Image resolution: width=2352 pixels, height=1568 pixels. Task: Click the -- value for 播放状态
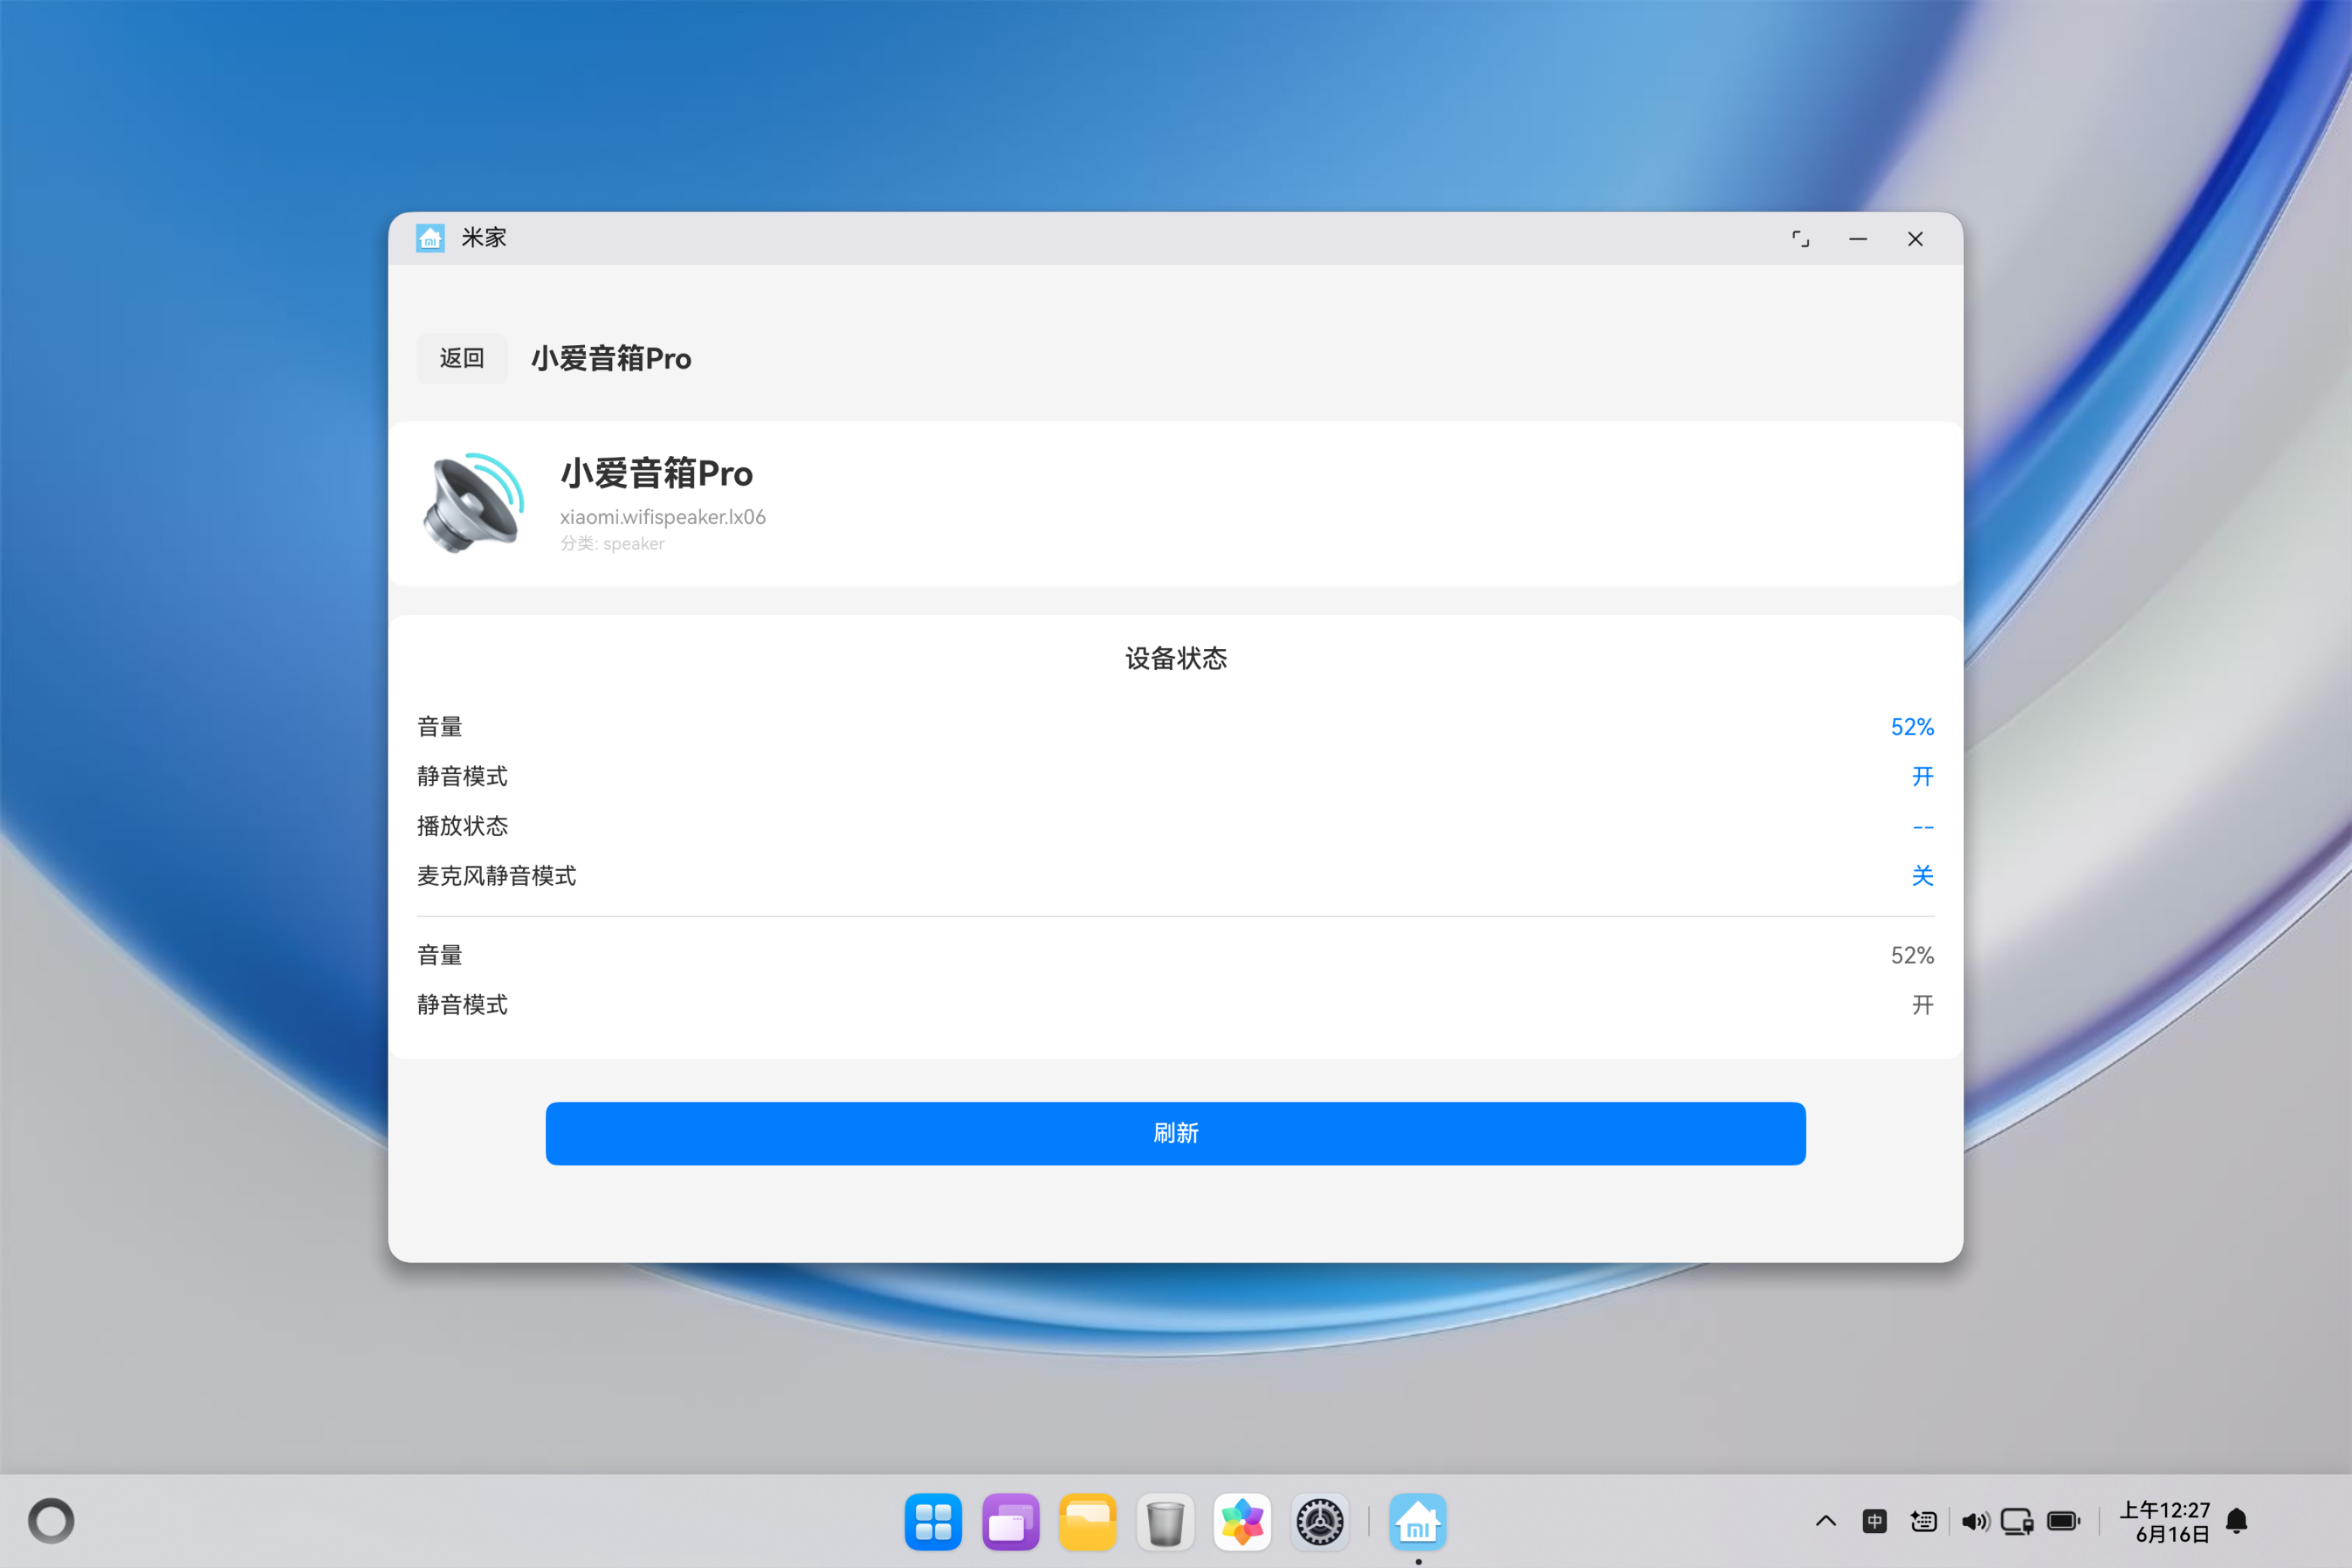(1923, 827)
